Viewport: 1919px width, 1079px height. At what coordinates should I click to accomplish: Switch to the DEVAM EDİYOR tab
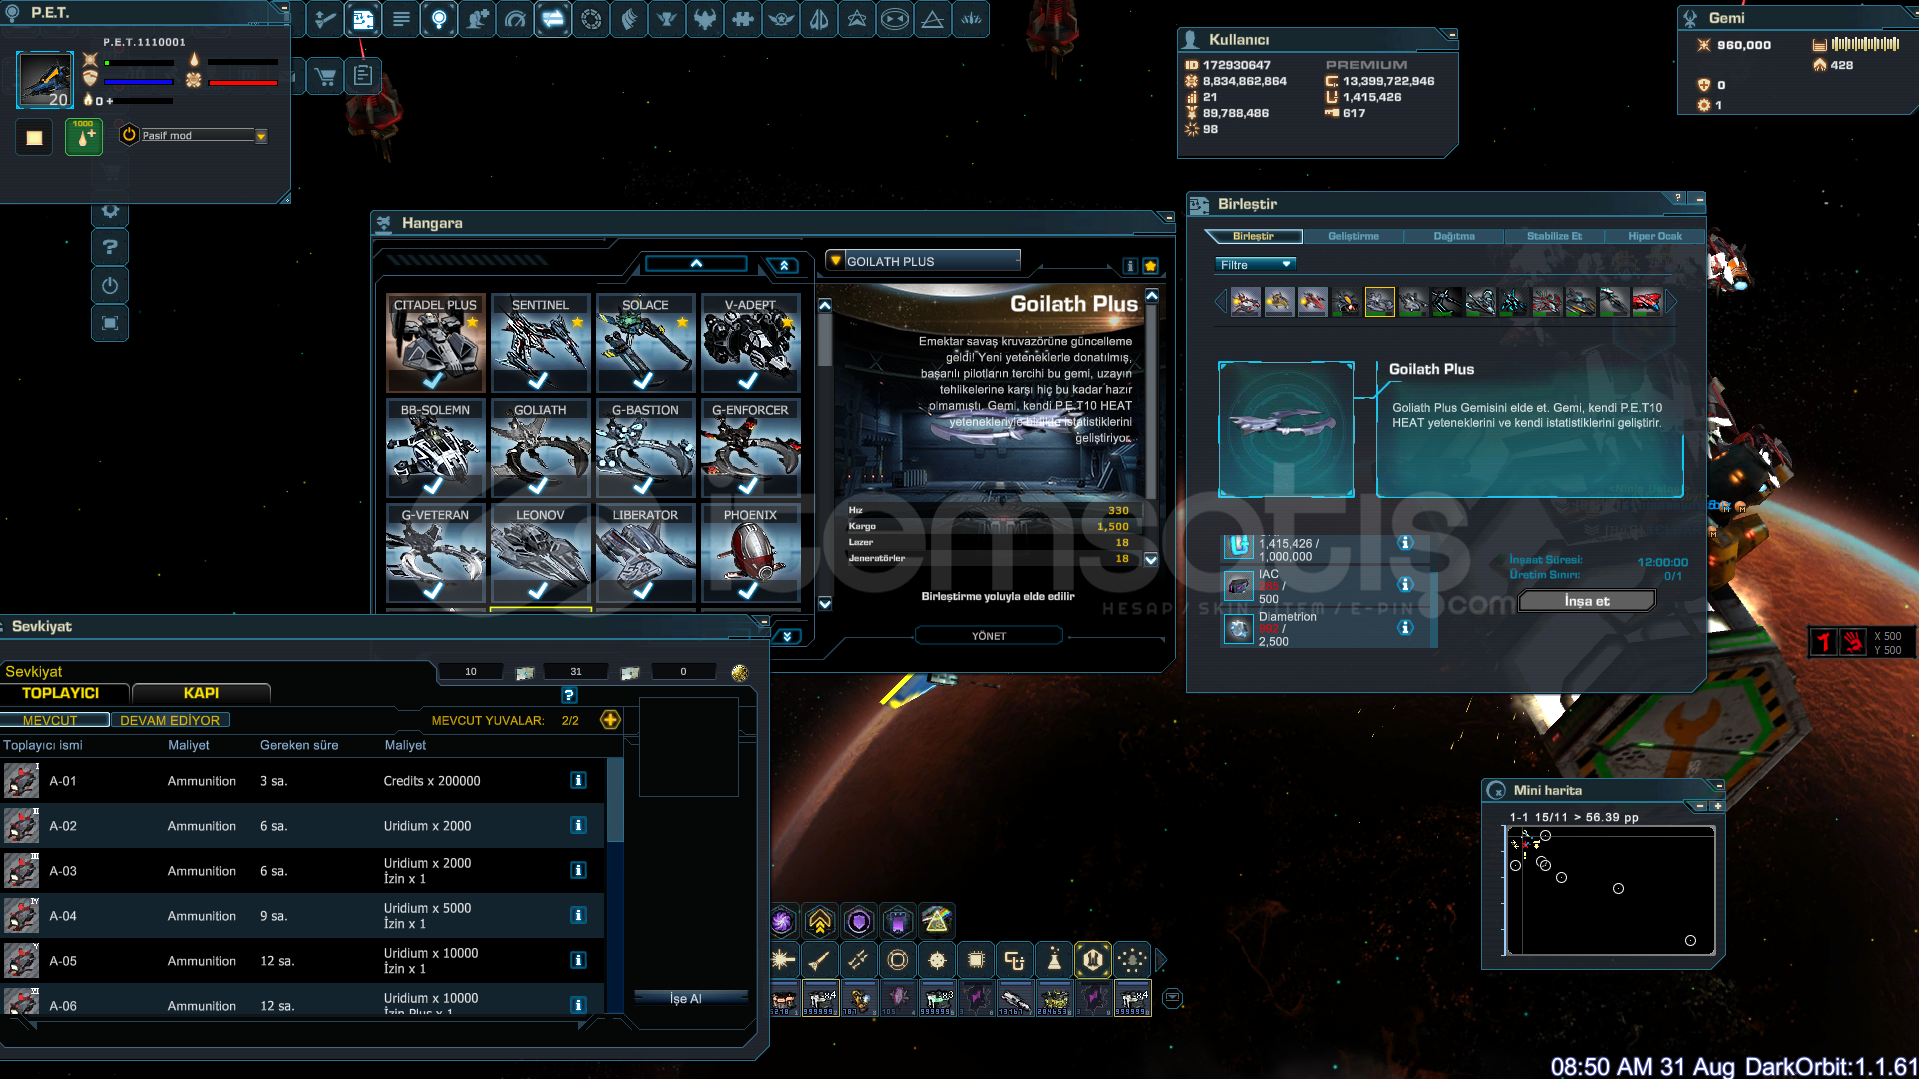point(170,720)
